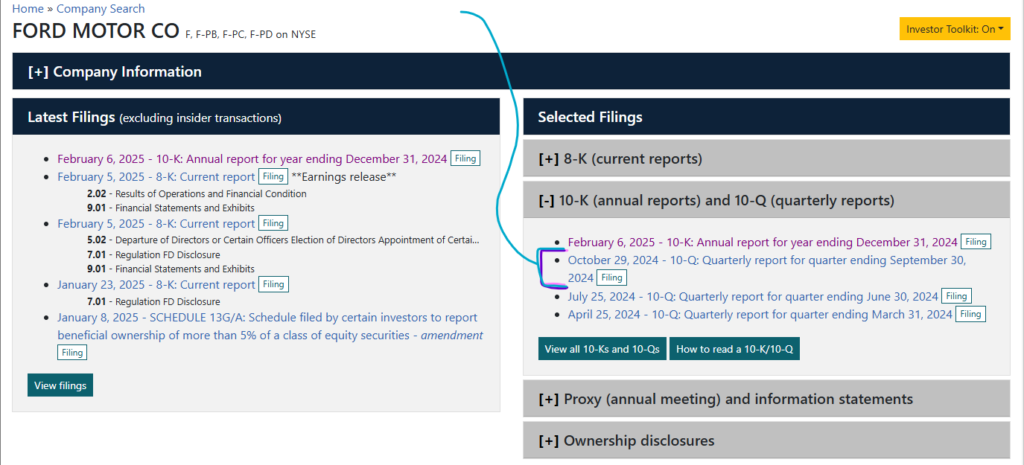Toggle the Investor Toolkit On button
Viewport: 1024px width, 465px height.
pyautogui.click(x=957, y=29)
